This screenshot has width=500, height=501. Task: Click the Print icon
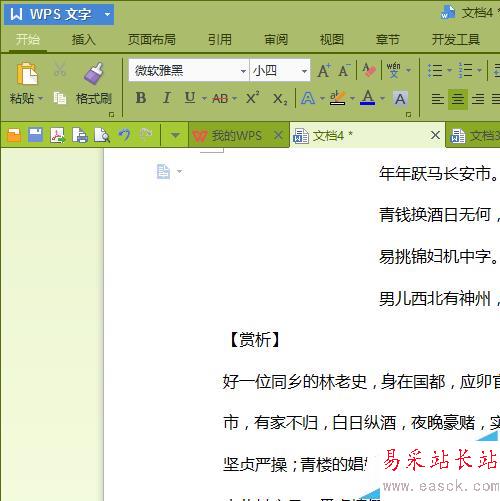pyautogui.click(x=80, y=135)
